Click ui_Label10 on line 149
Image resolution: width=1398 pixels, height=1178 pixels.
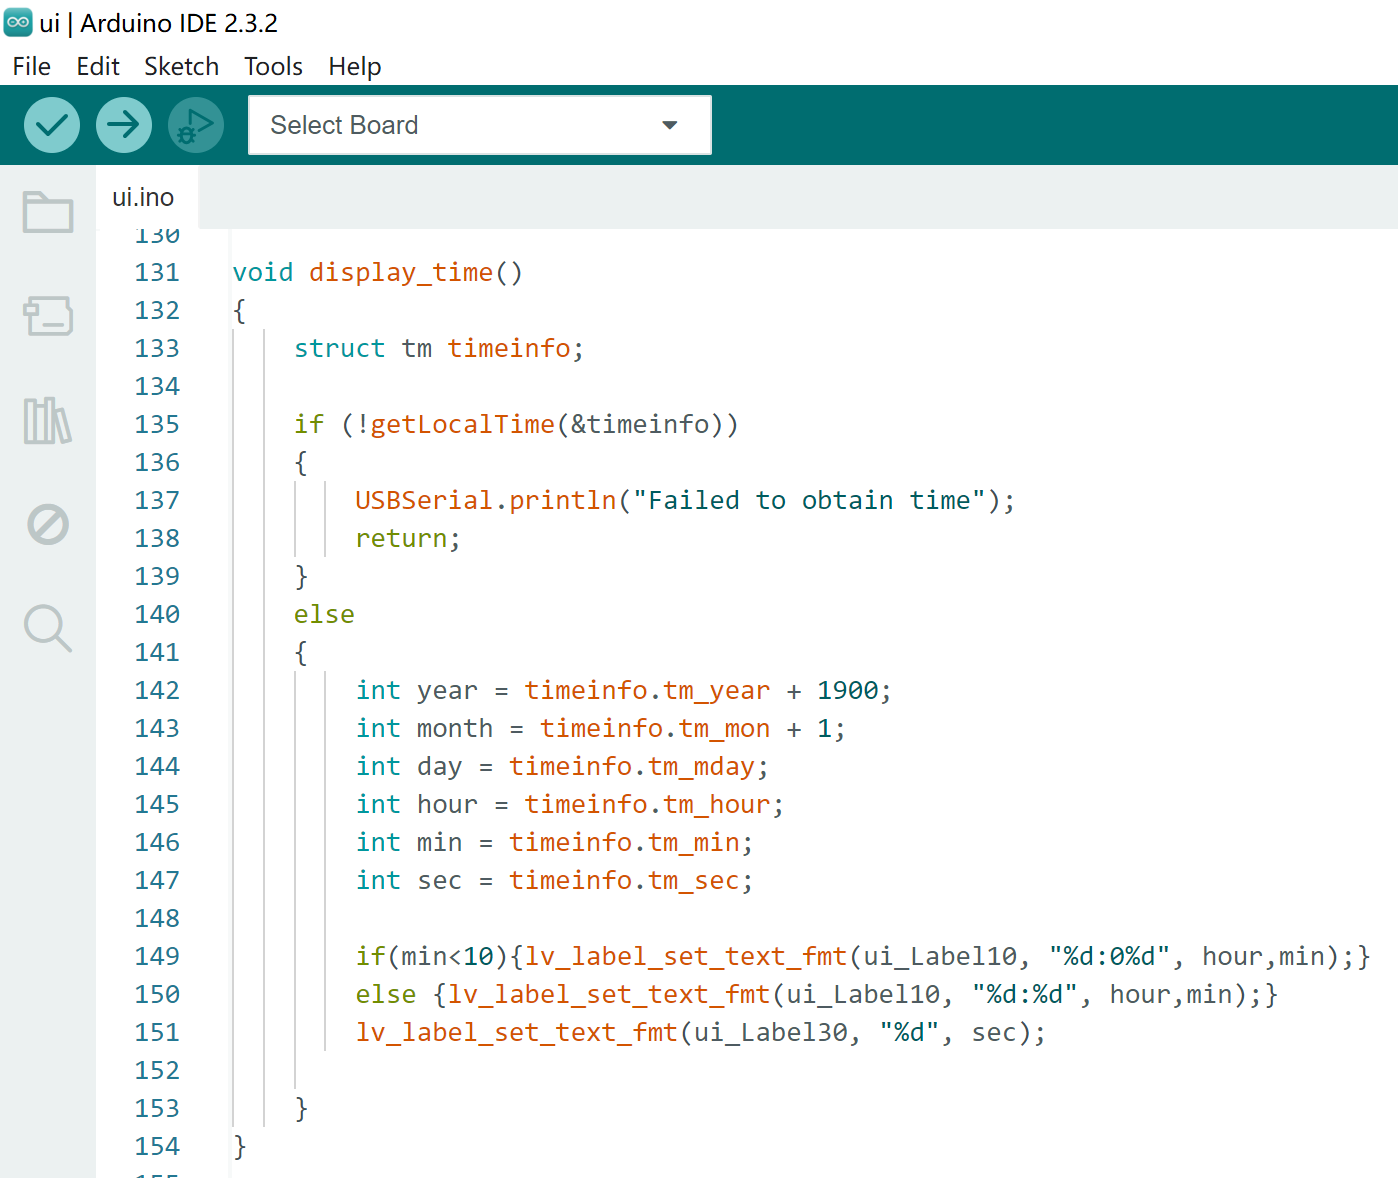tap(940, 956)
